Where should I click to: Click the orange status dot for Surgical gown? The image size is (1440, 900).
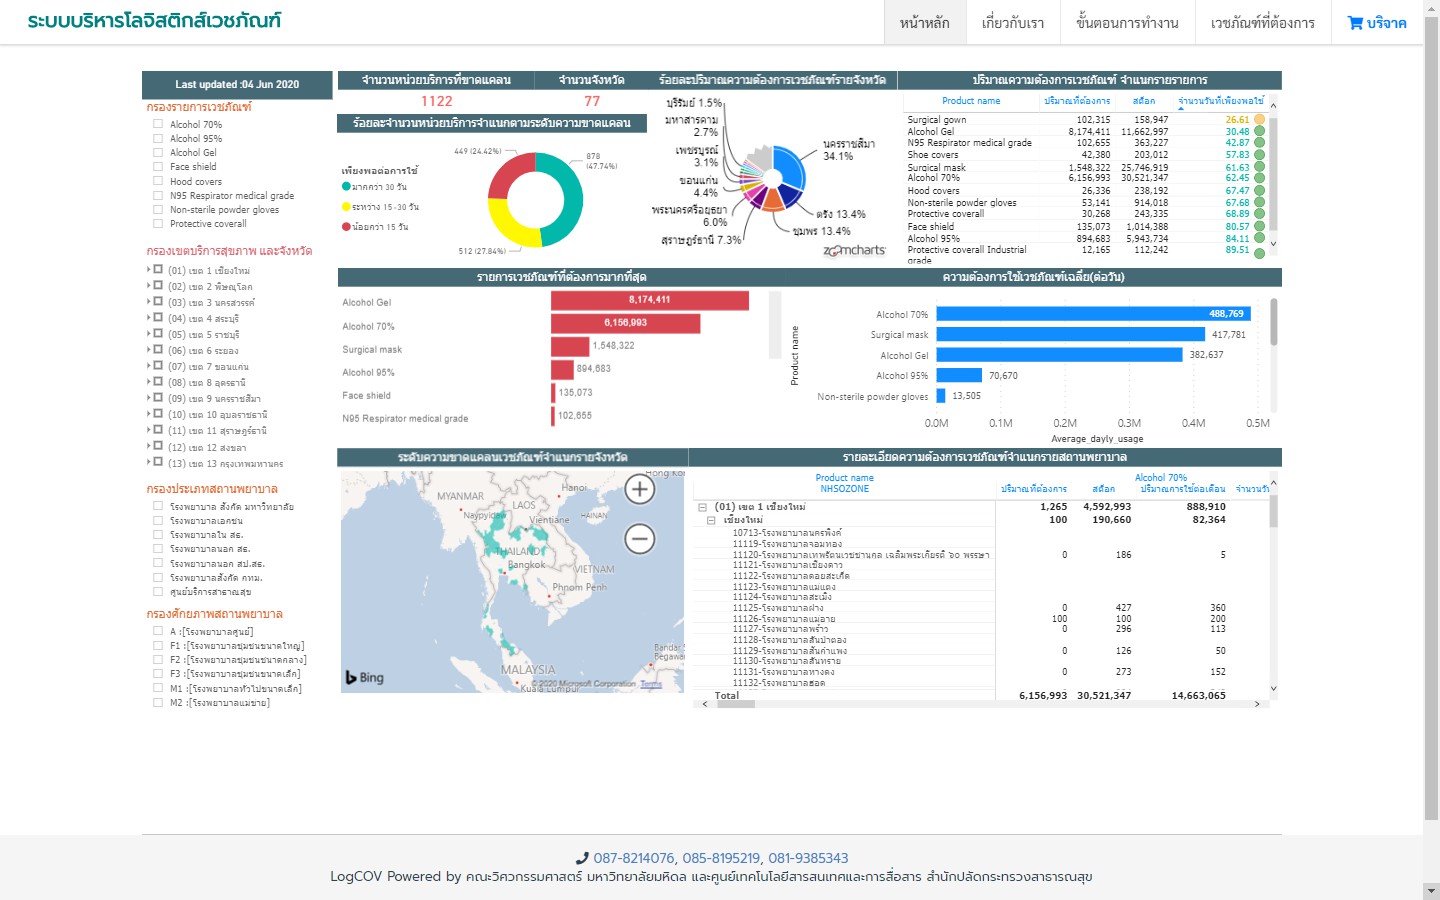1260,119
